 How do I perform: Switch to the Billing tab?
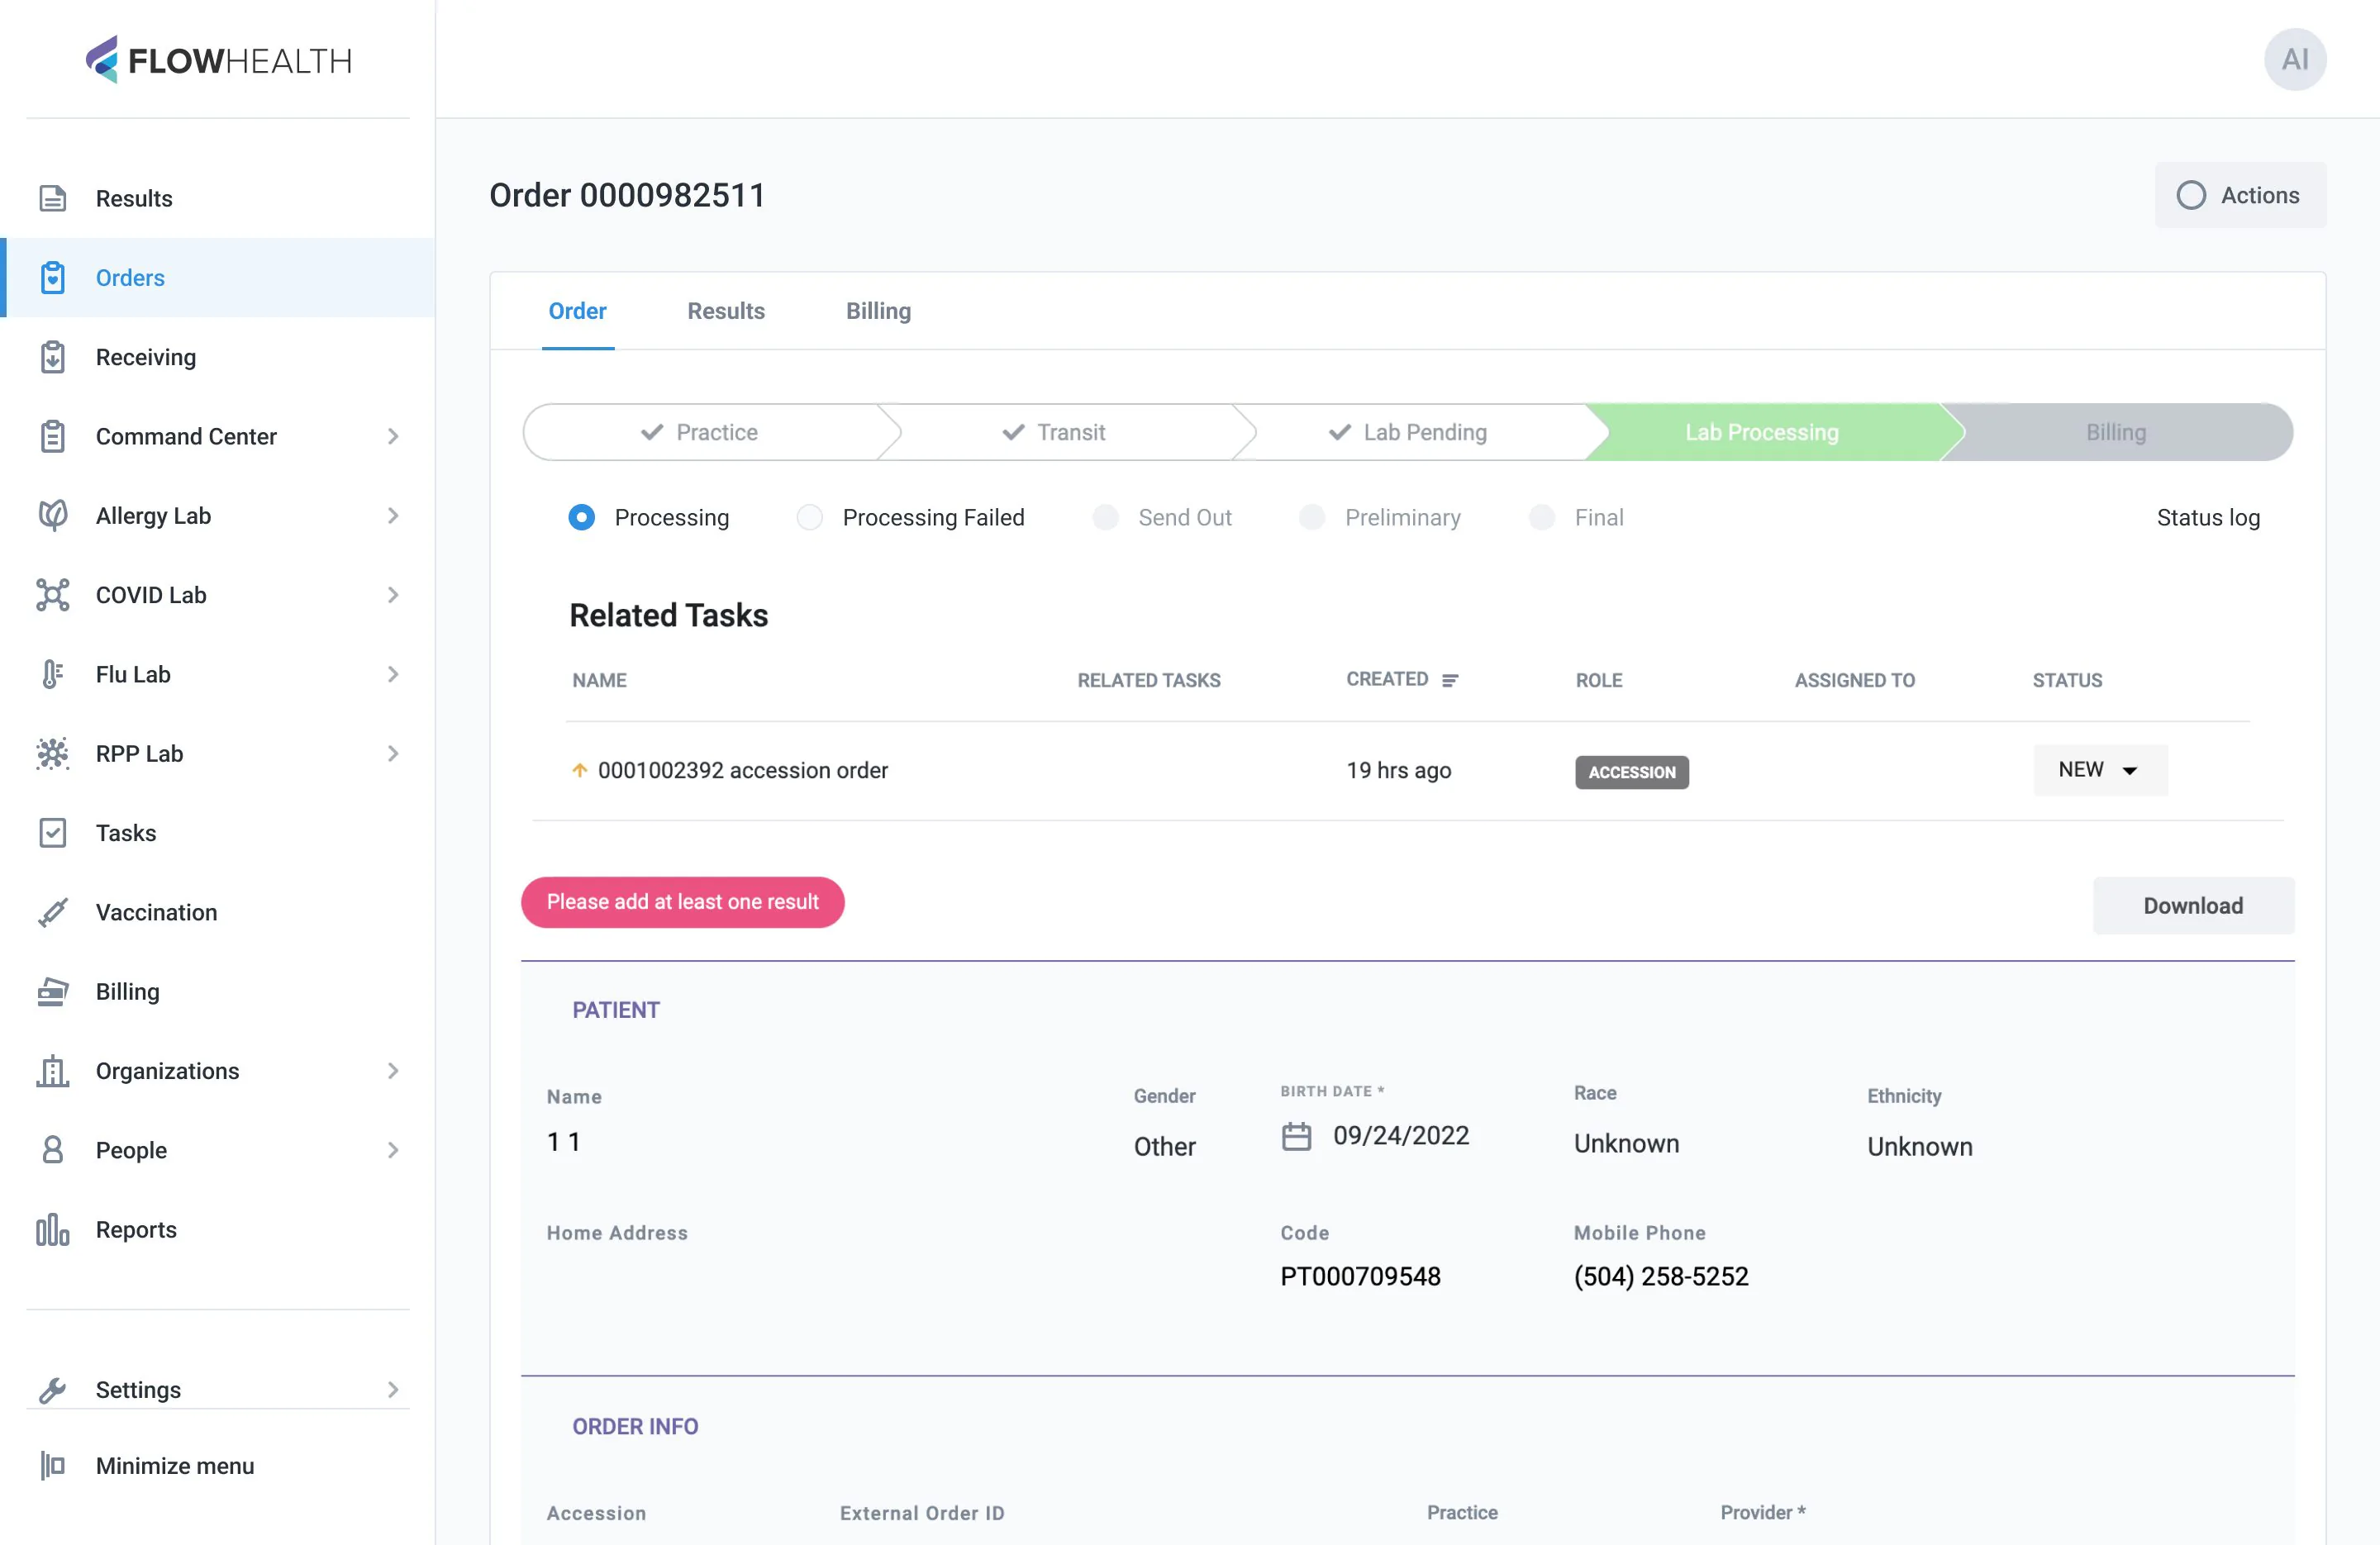click(x=878, y=311)
